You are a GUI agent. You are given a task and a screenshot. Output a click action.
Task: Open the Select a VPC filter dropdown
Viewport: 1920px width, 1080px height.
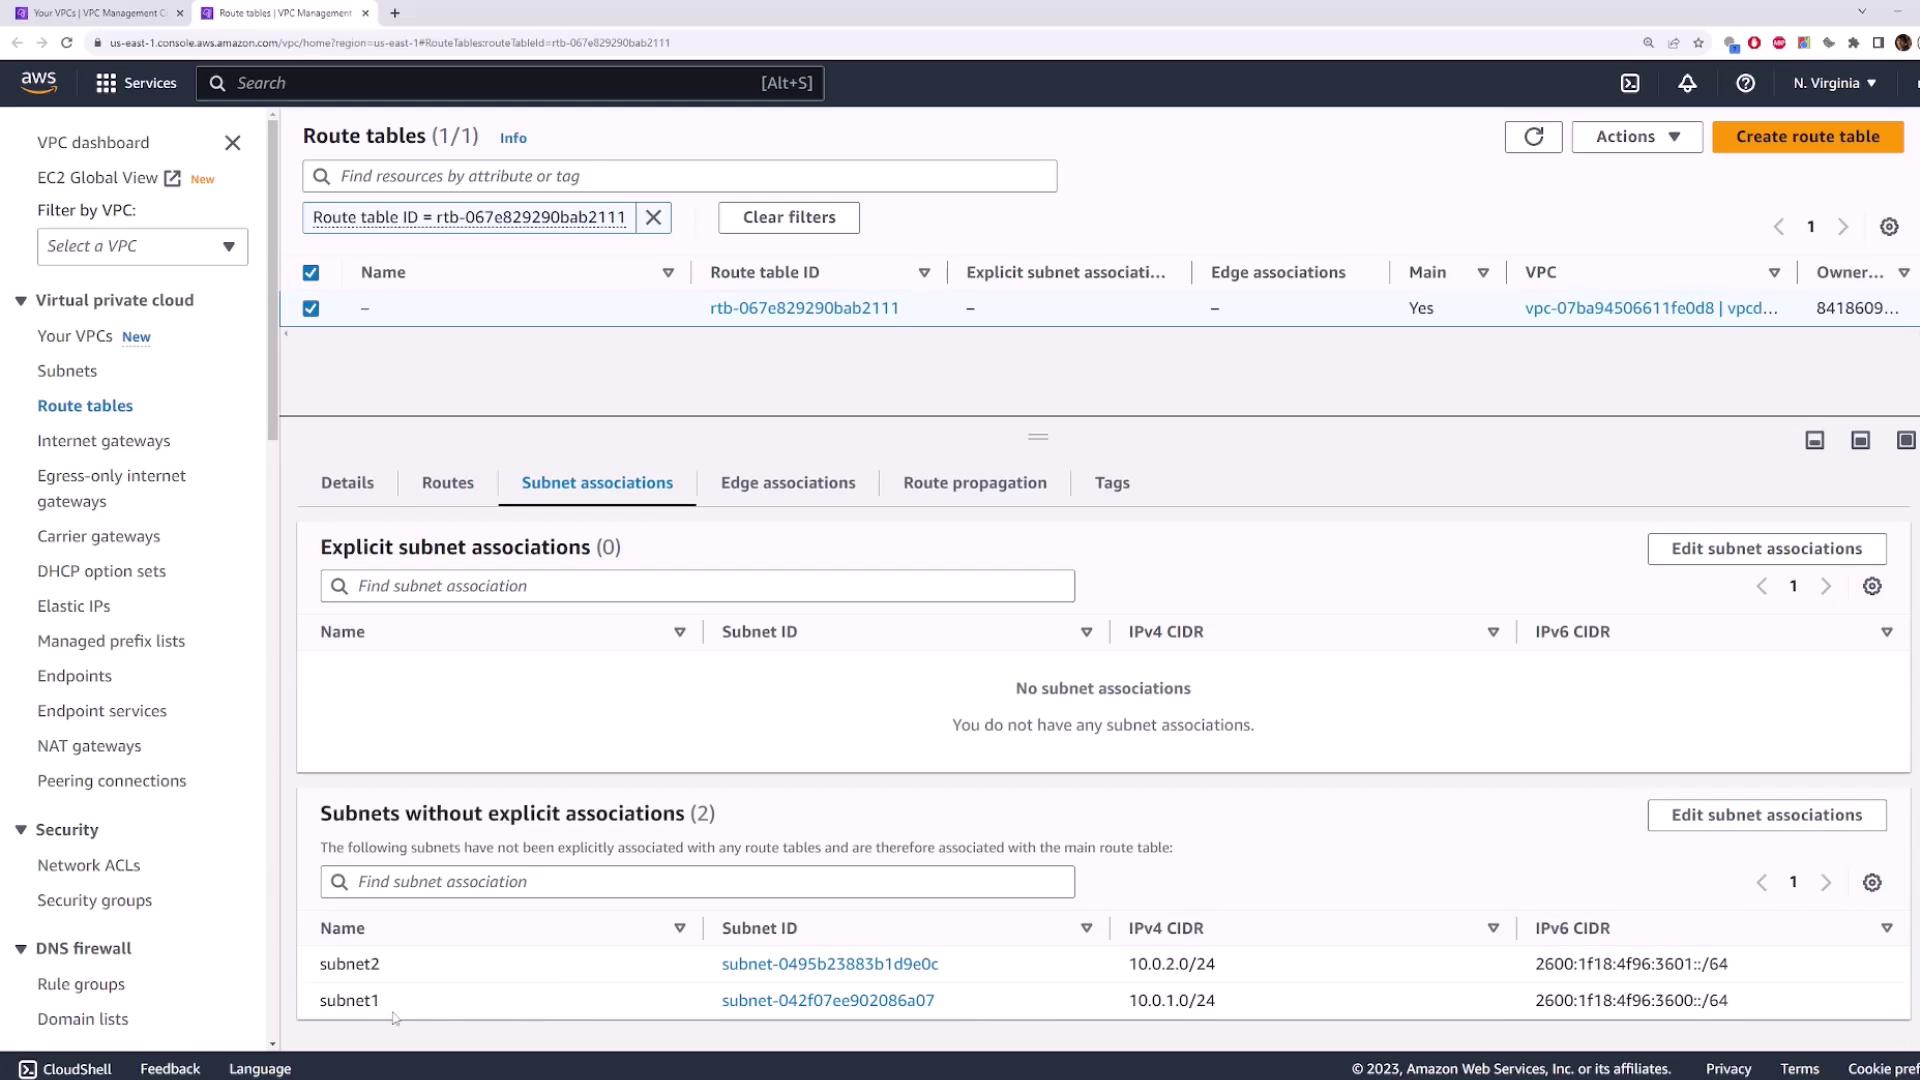pyautogui.click(x=142, y=247)
